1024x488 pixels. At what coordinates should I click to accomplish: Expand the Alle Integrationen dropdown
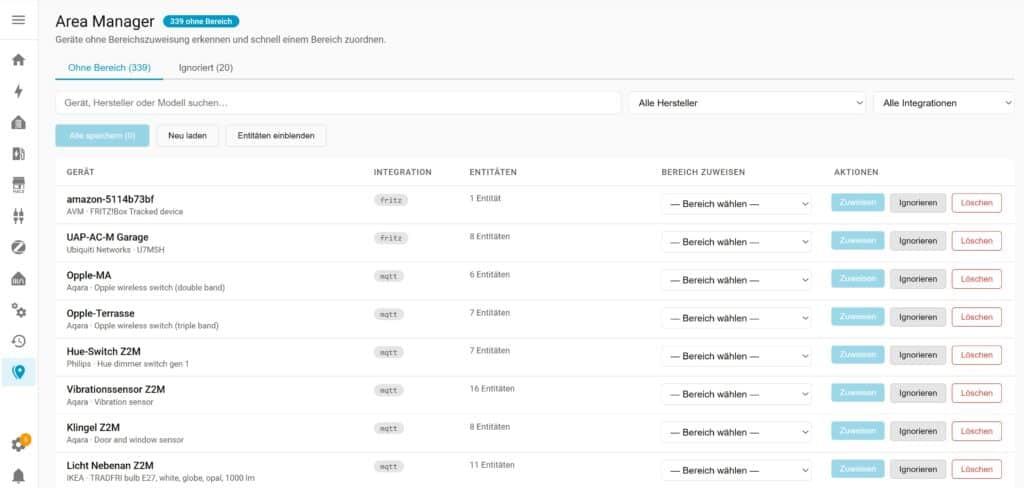944,103
